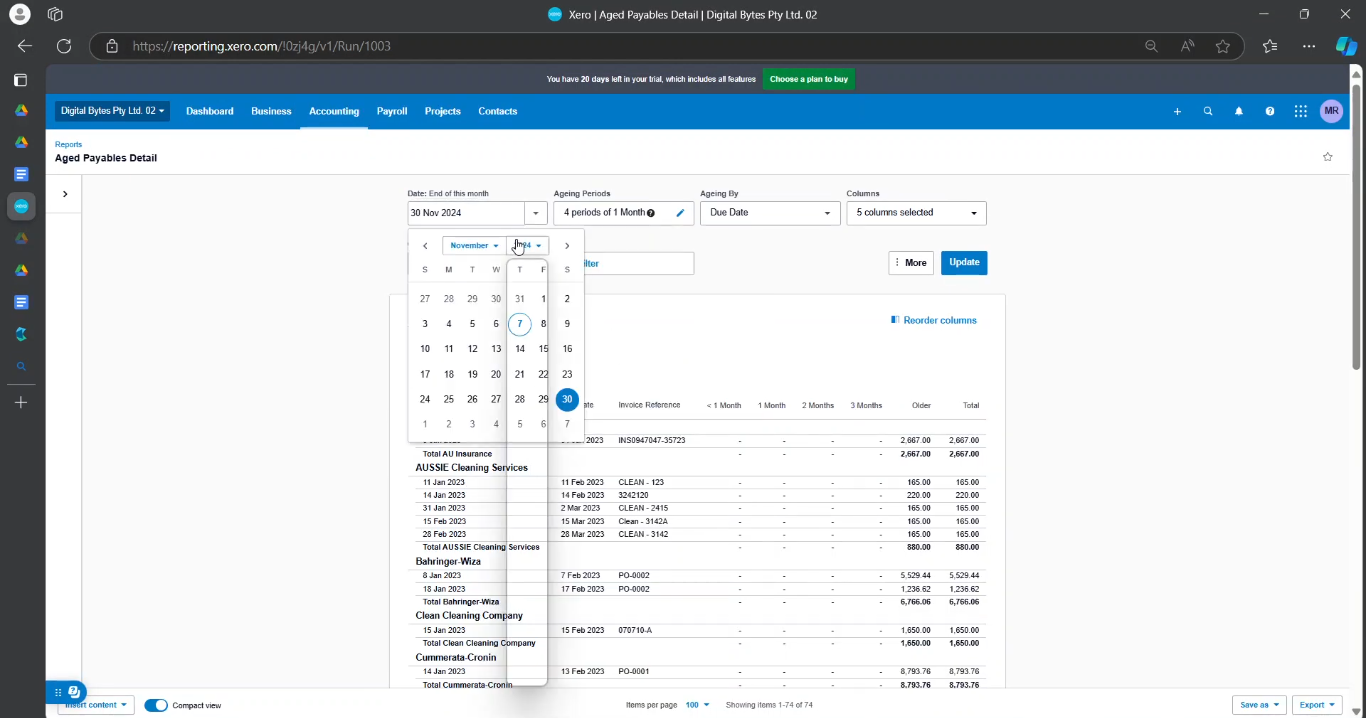
Task: Open the 7 Feb 2023 due date link
Action: click(x=580, y=576)
